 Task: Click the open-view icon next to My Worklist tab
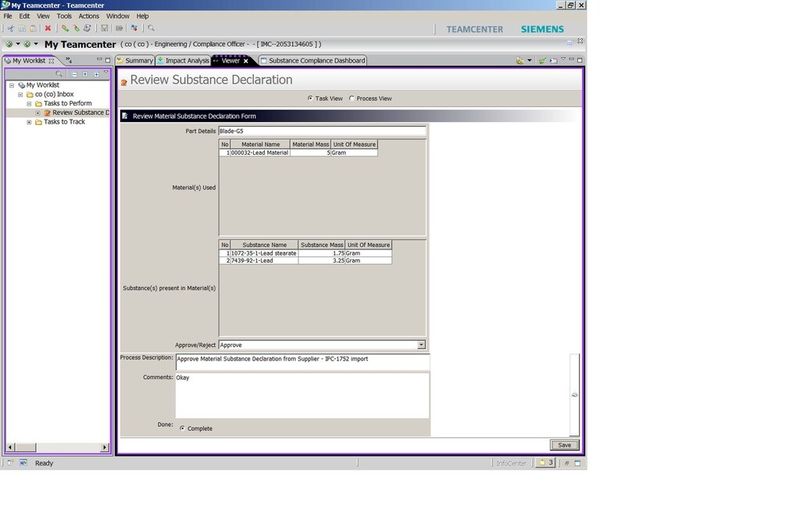click(68, 60)
